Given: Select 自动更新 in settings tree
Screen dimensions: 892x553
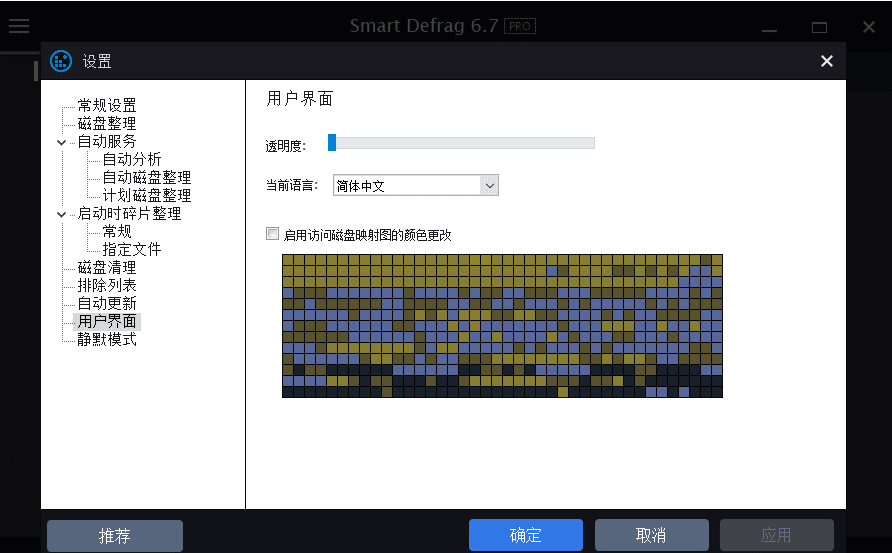Looking at the screenshot, I should [107, 304].
